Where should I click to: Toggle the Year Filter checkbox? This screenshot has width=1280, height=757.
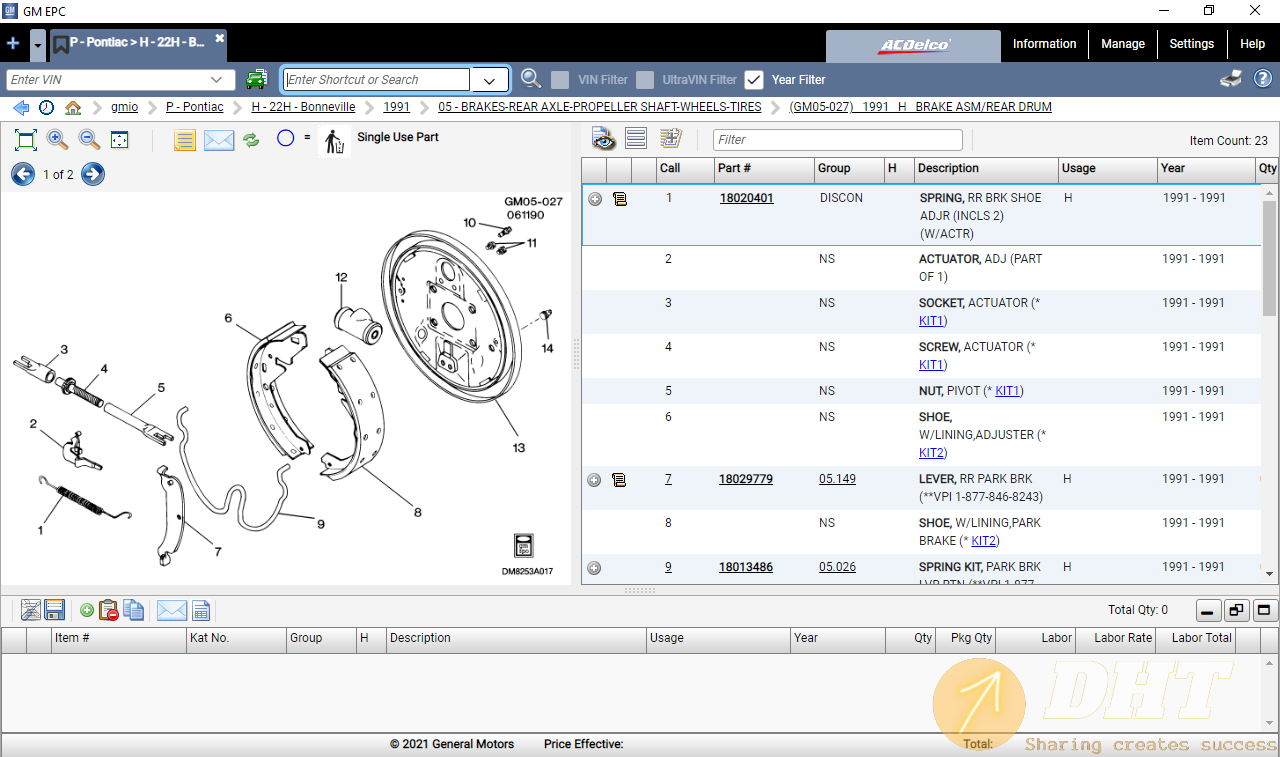(755, 80)
